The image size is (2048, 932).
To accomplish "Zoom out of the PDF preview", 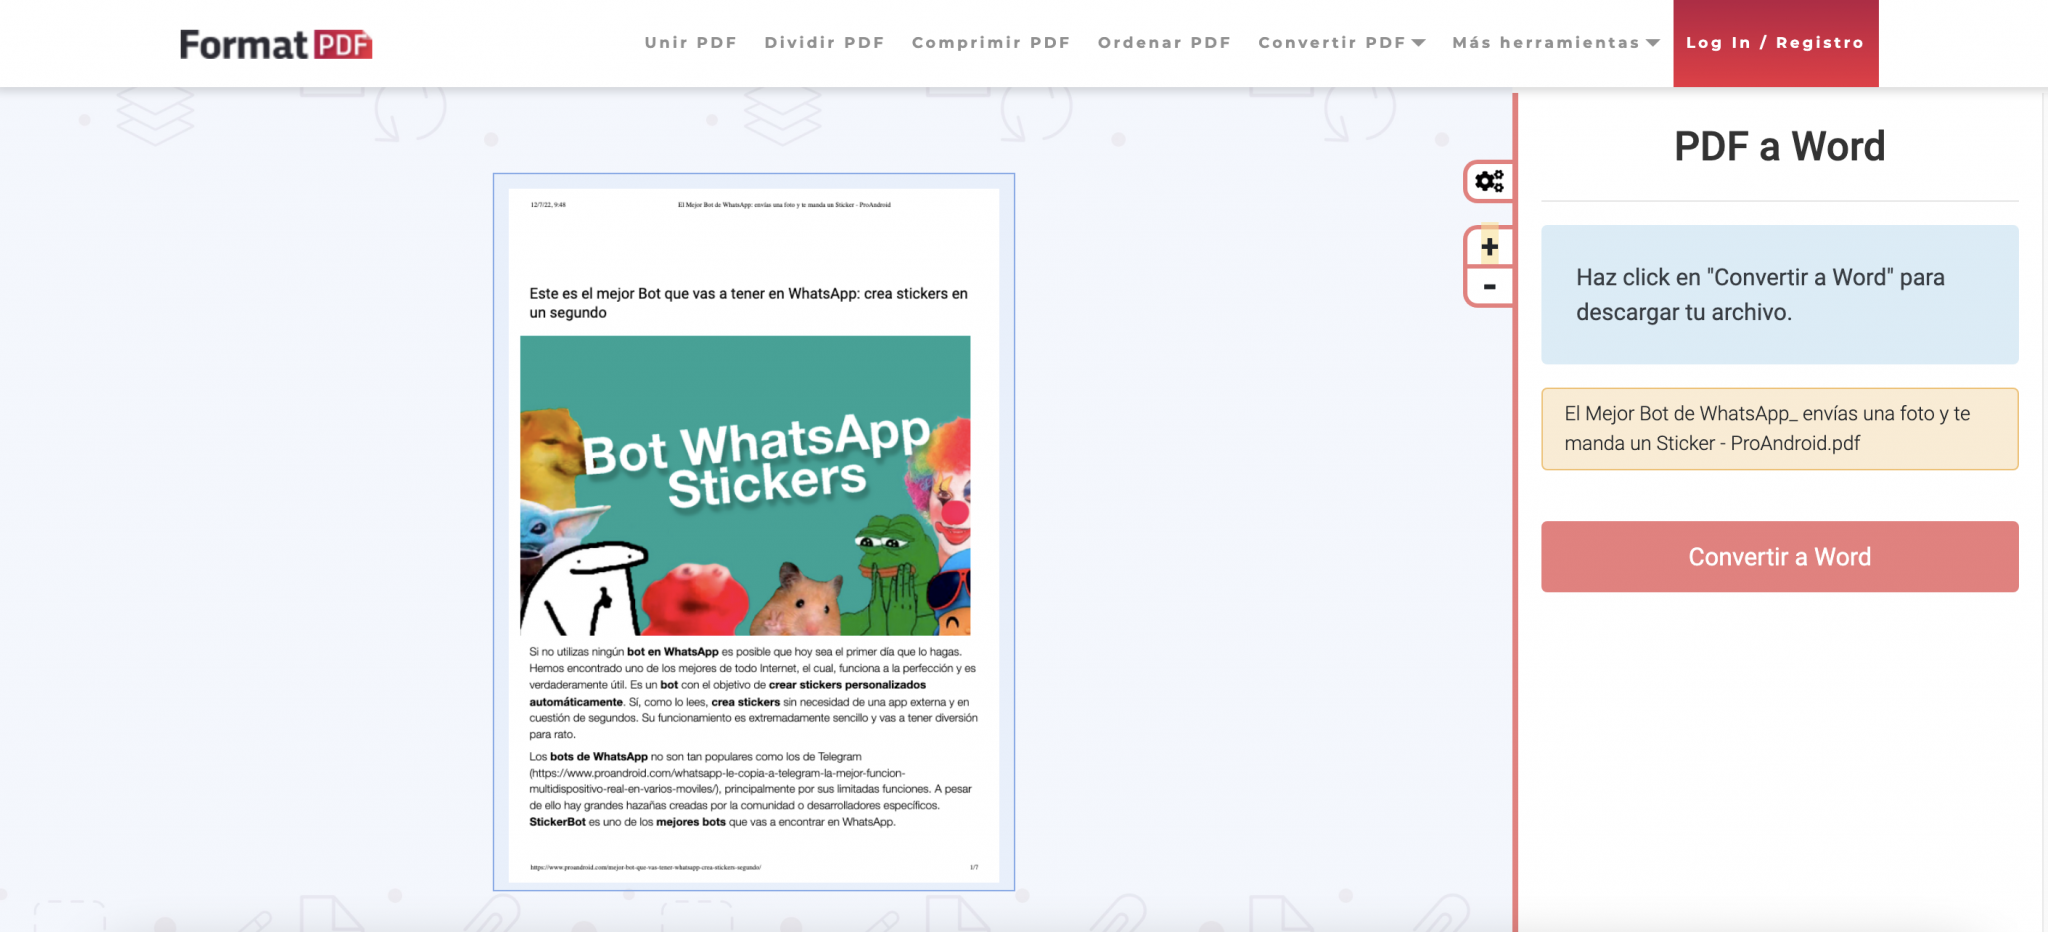I will (x=1488, y=285).
